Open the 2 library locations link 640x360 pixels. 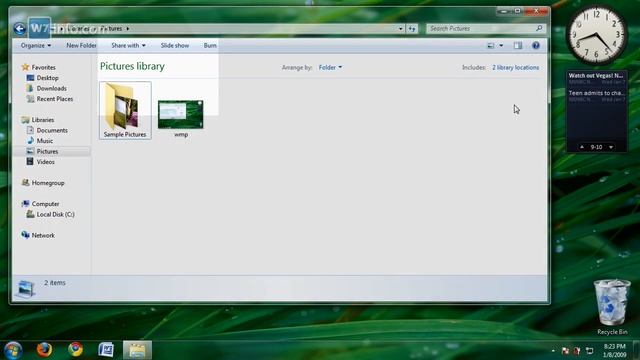515,67
